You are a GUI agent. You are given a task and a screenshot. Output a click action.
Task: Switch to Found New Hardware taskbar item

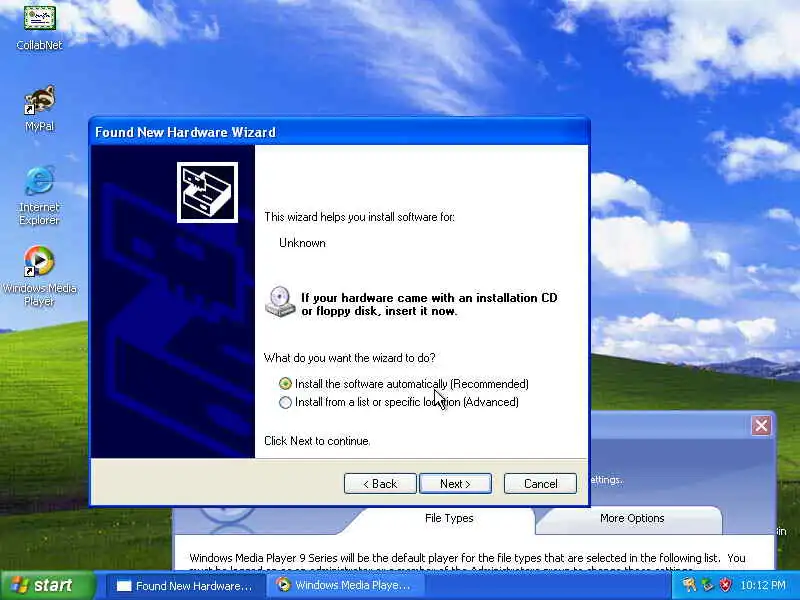[x=186, y=586]
